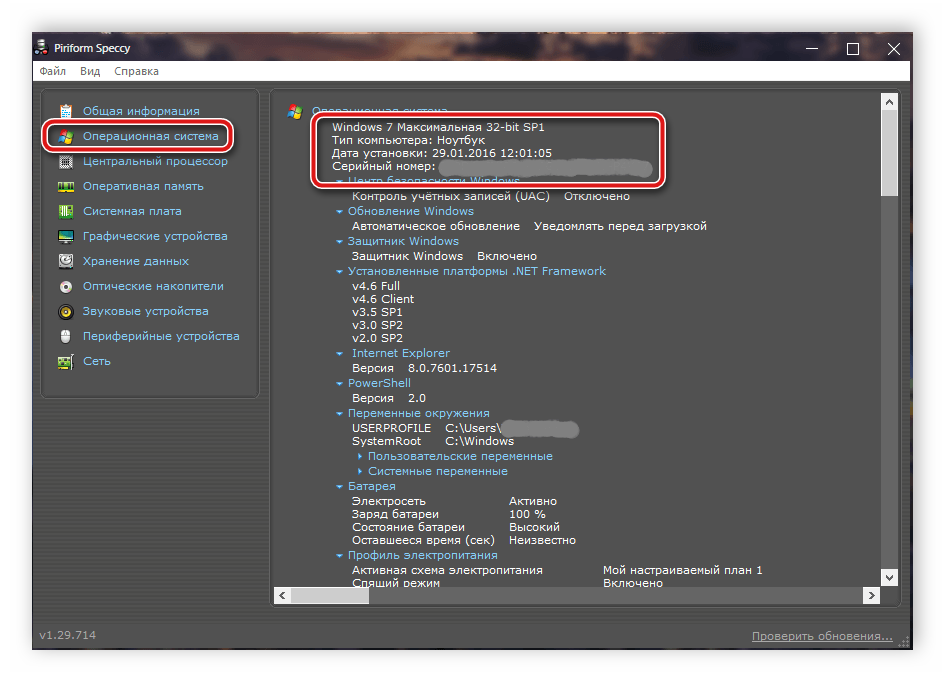This screenshot has width=945, height=682.
Task: Select the Звуковые устройства speaker icon
Action: pyautogui.click(x=66, y=311)
